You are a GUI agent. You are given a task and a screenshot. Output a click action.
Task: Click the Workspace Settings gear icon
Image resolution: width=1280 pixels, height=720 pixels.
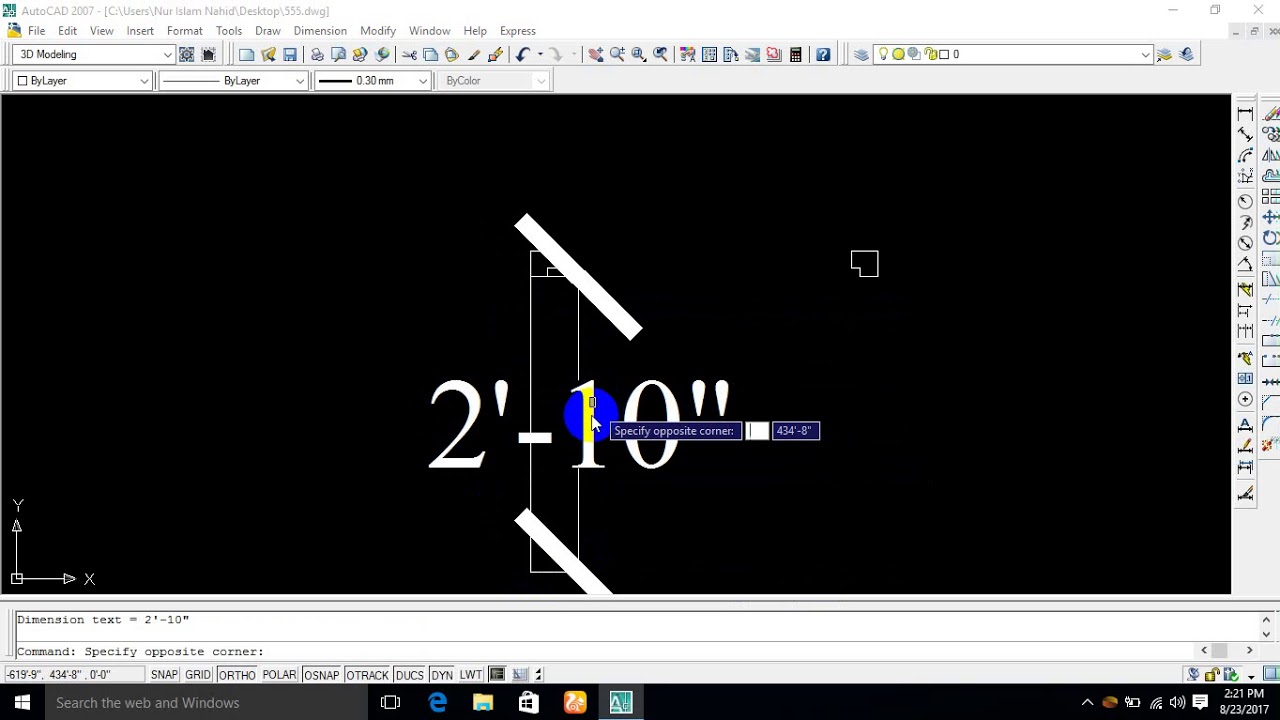click(x=187, y=55)
